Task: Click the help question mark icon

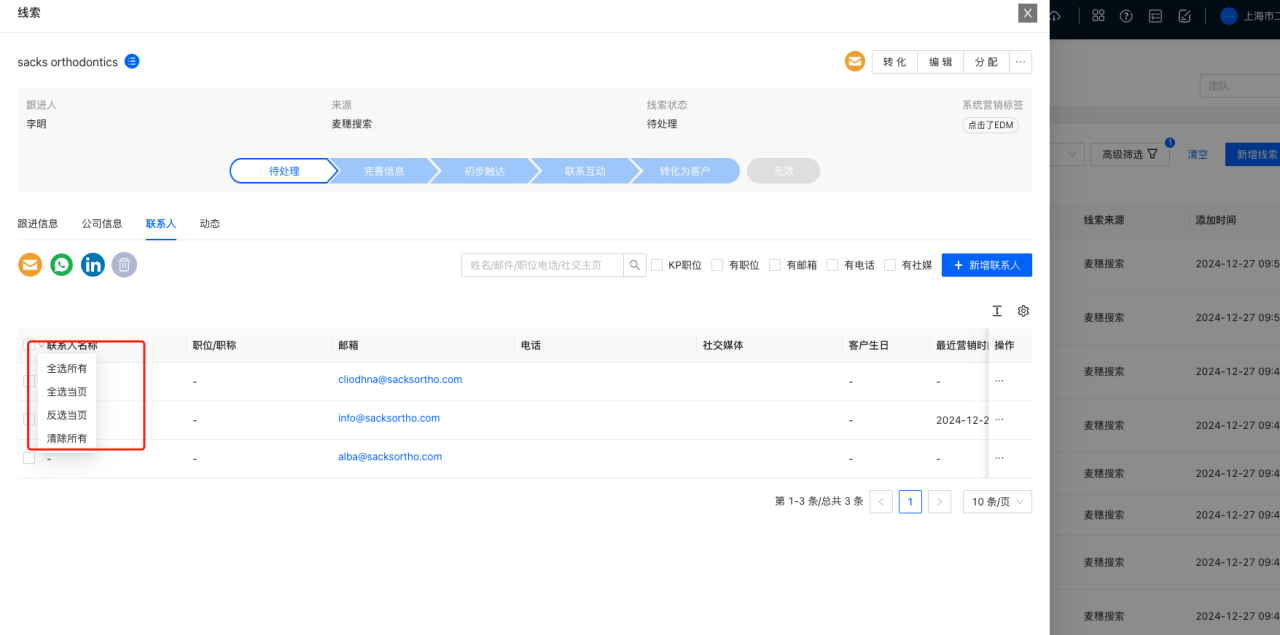Action: (1126, 16)
